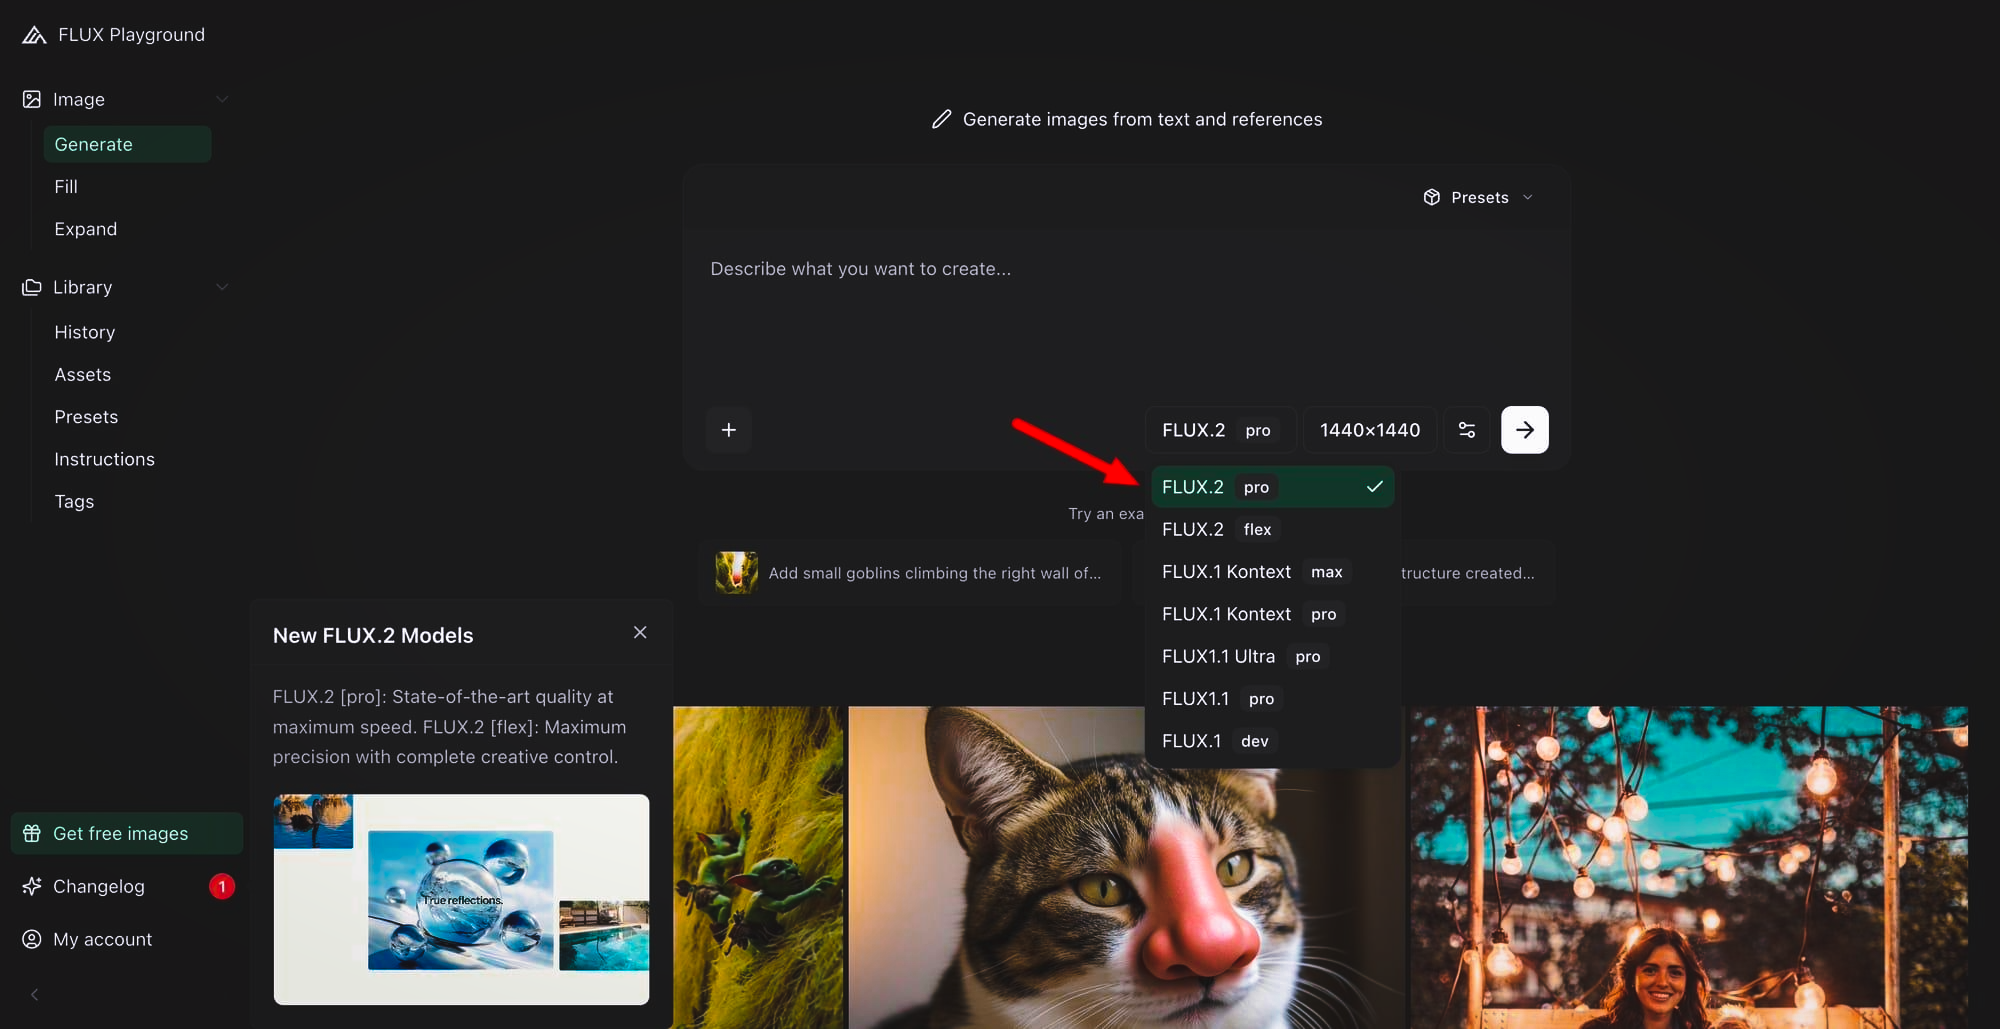This screenshot has width=2000, height=1029.
Task: Click the plus icon to add a reference
Action: pos(729,430)
